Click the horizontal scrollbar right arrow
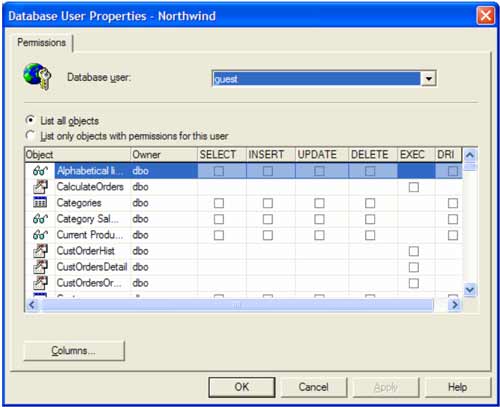500x407 pixels. click(455, 305)
